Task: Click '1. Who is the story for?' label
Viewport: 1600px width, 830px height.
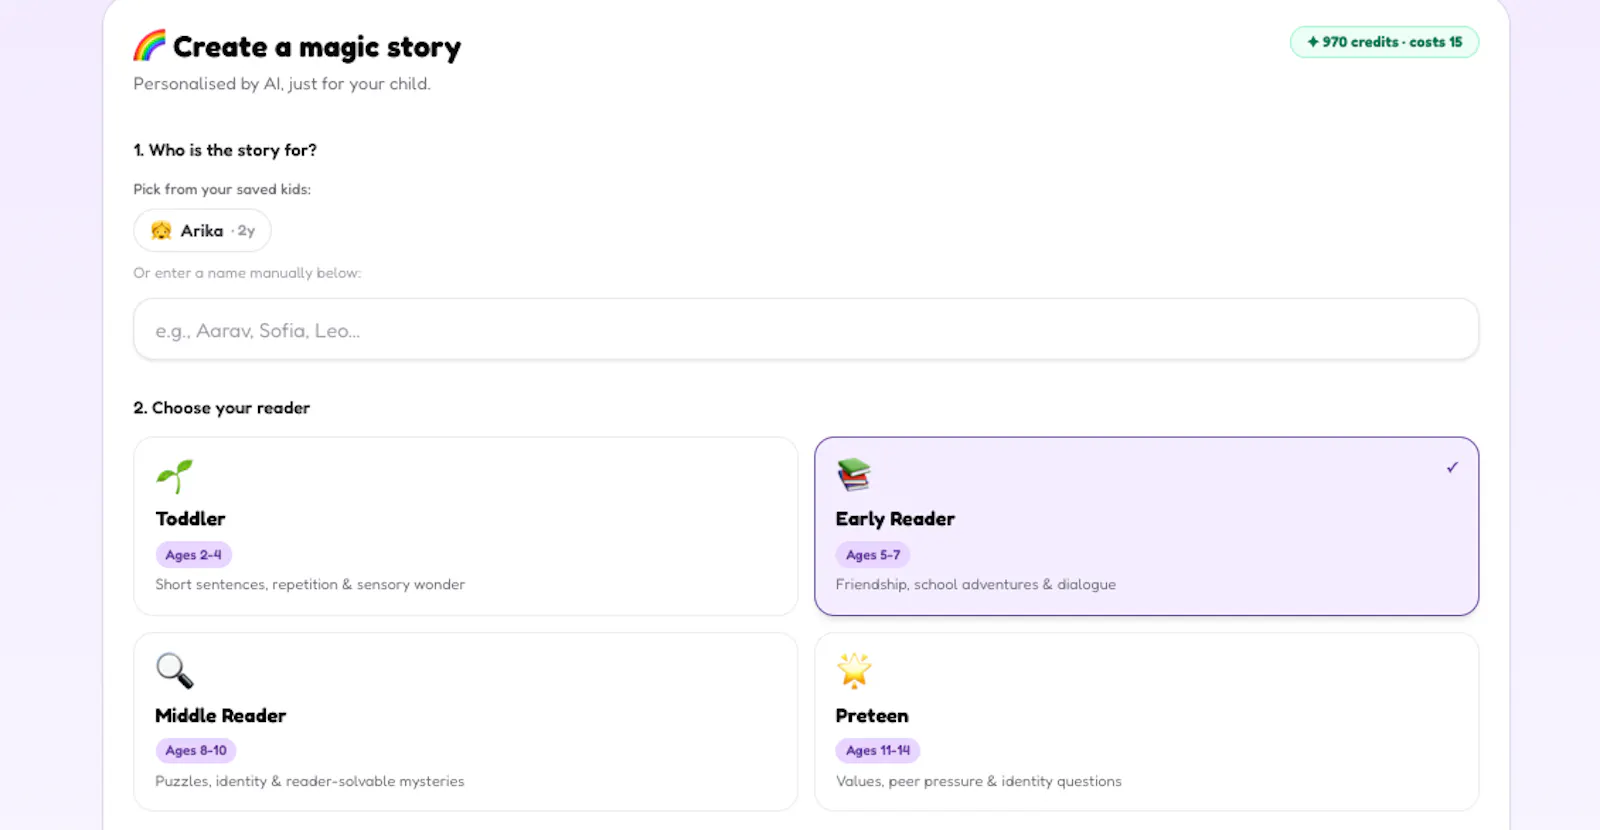Action: pos(225,150)
